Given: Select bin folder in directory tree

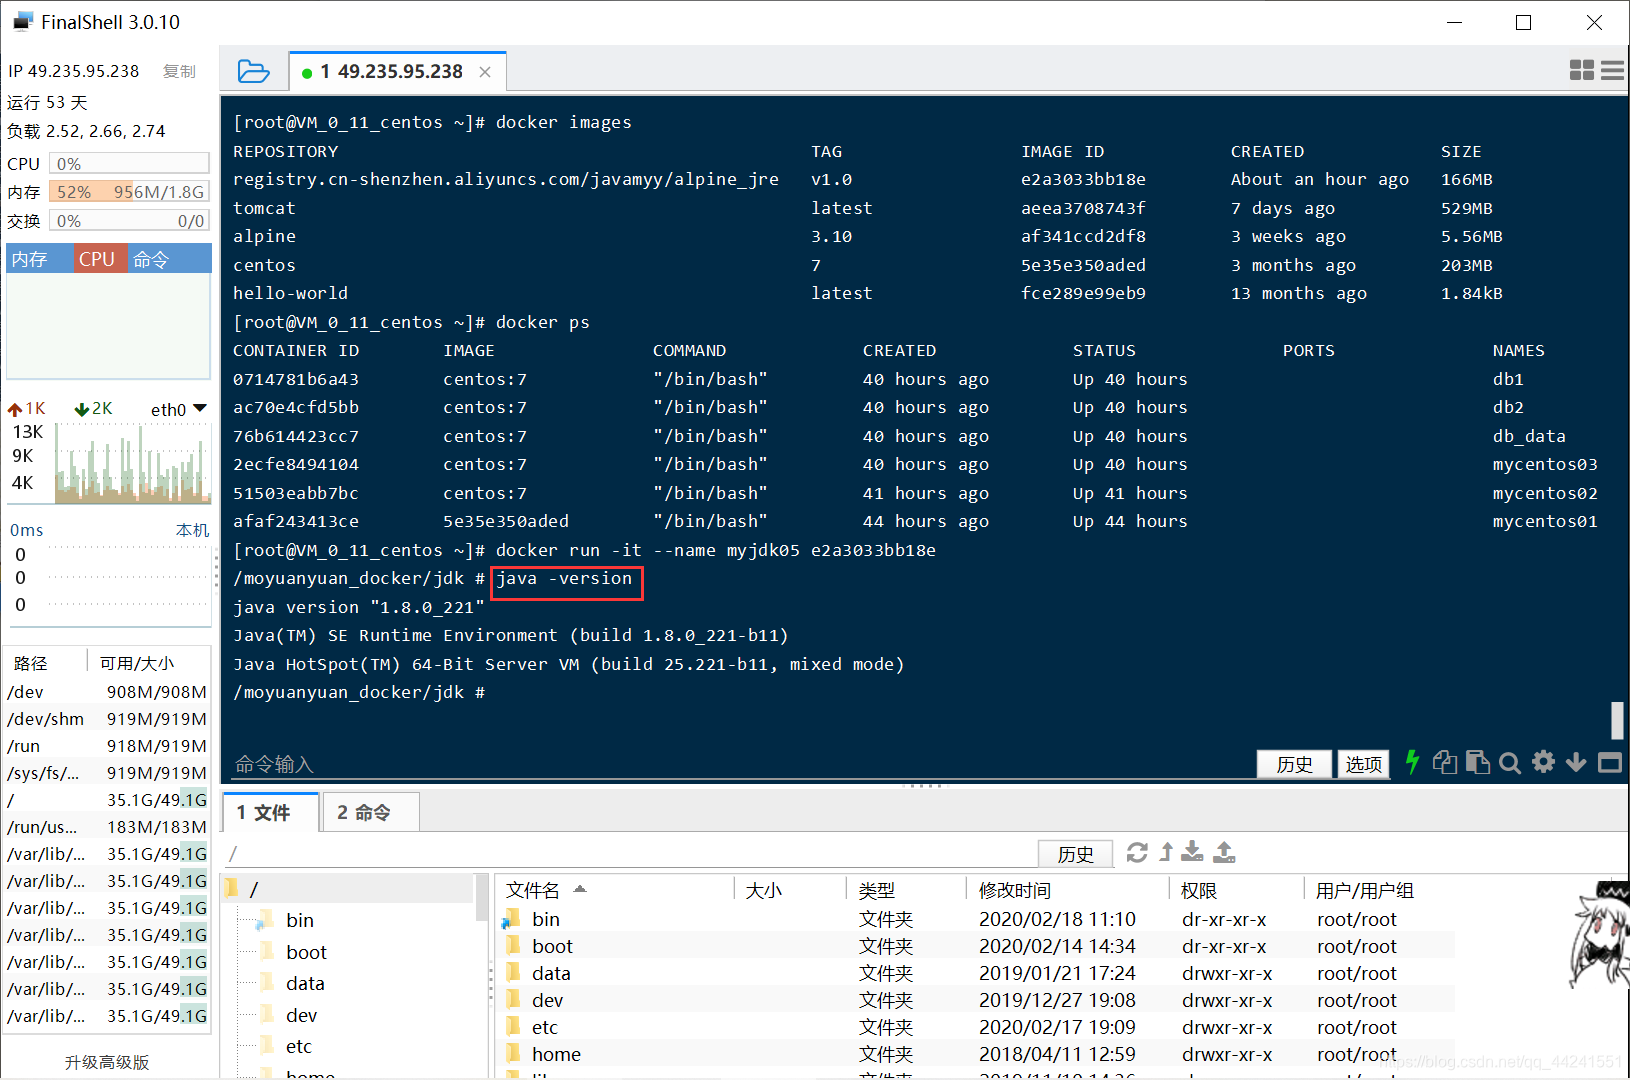Looking at the screenshot, I should 299,920.
